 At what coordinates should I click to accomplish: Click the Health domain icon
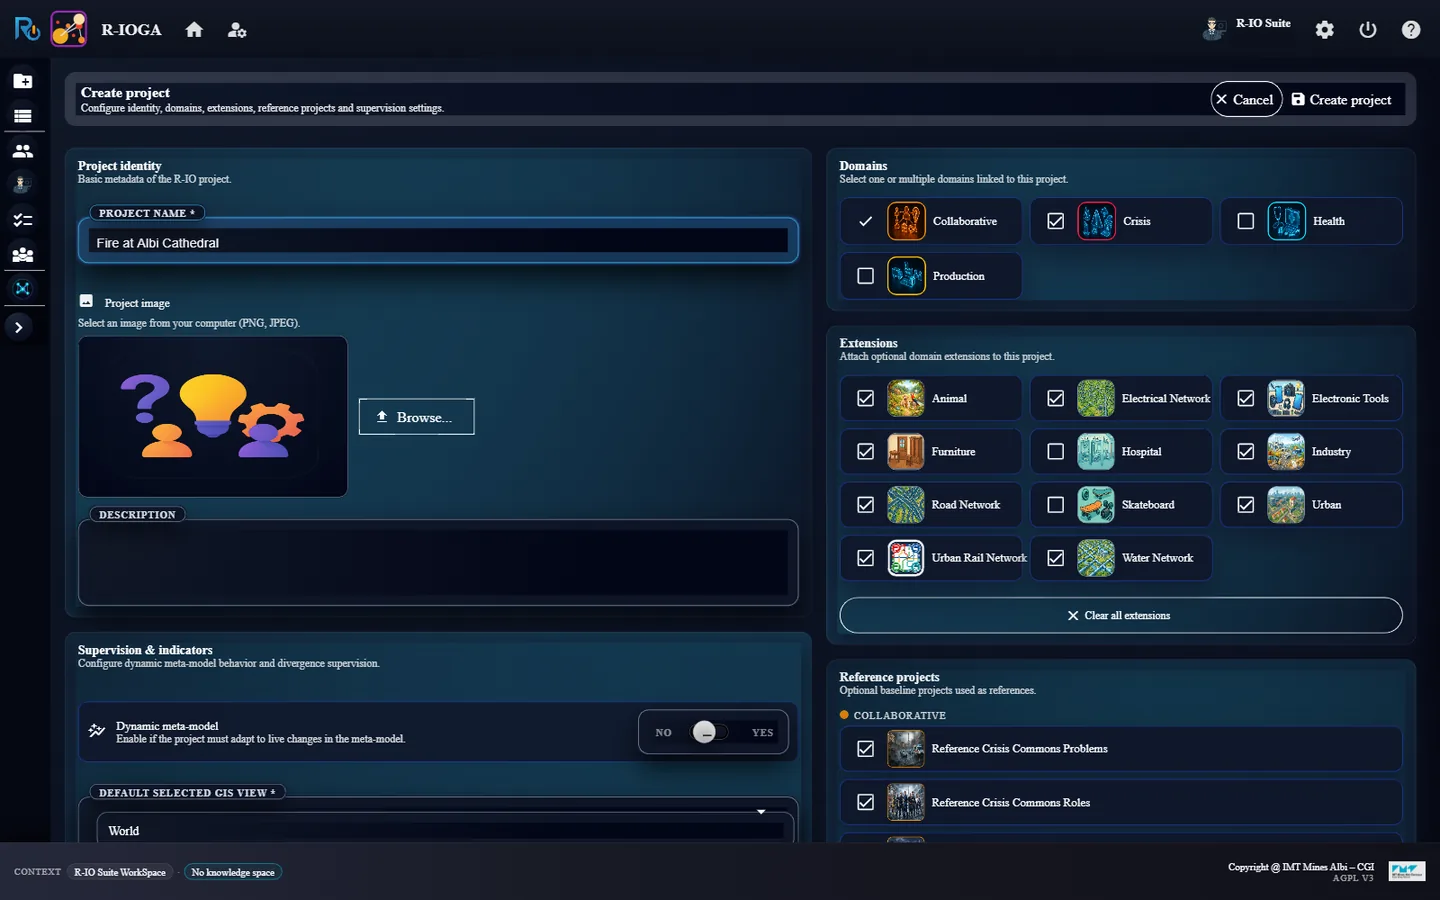(x=1286, y=221)
